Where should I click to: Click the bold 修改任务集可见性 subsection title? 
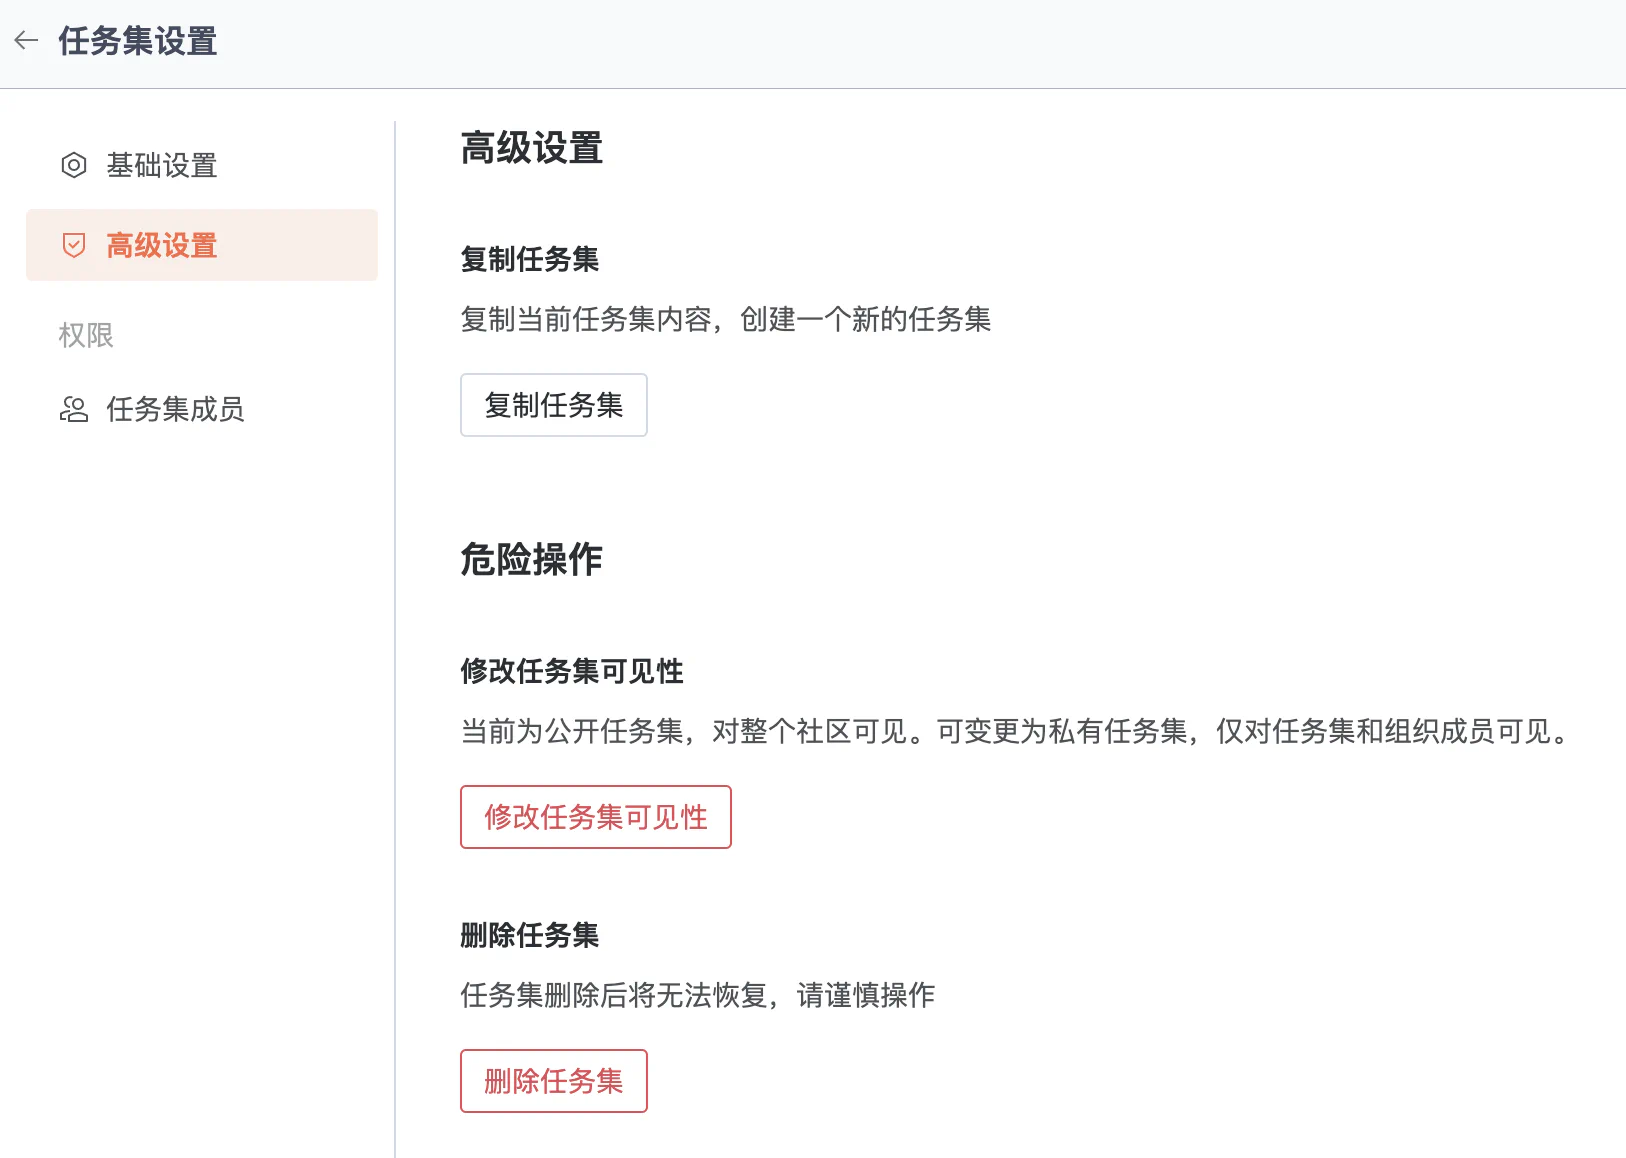click(571, 671)
